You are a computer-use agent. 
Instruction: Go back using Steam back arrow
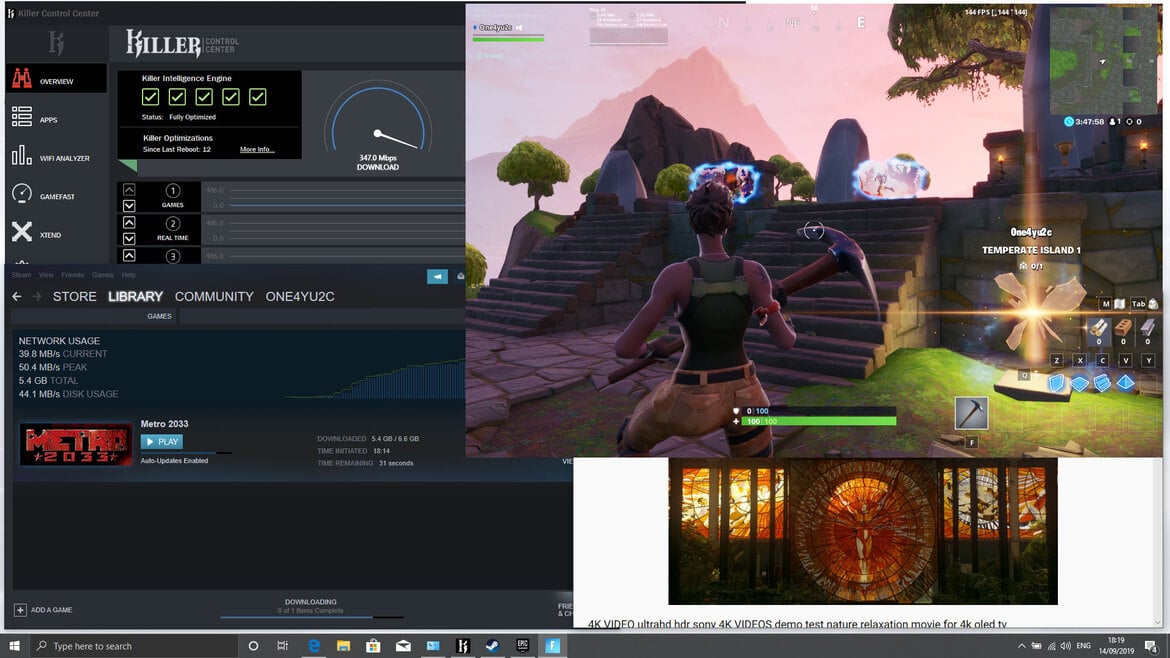click(16, 296)
